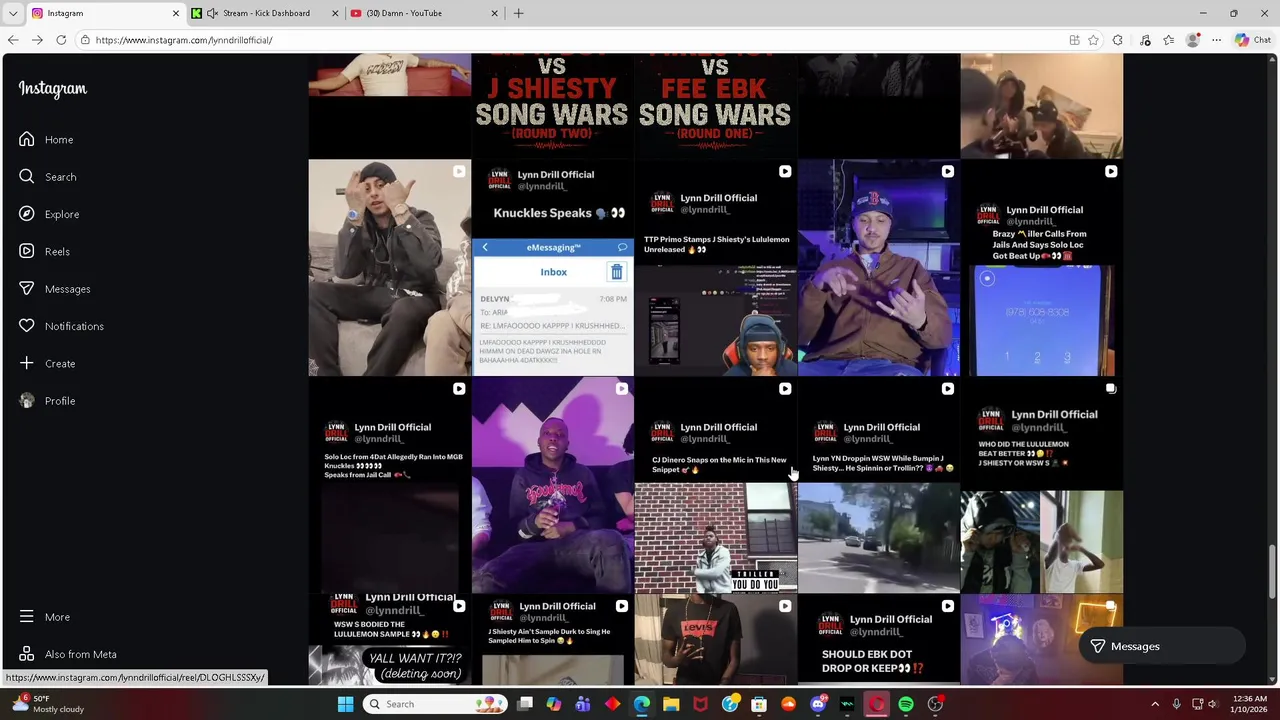Open Messages from the left sidebar
Image resolution: width=1280 pixels, height=720 pixels.
point(54,289)
